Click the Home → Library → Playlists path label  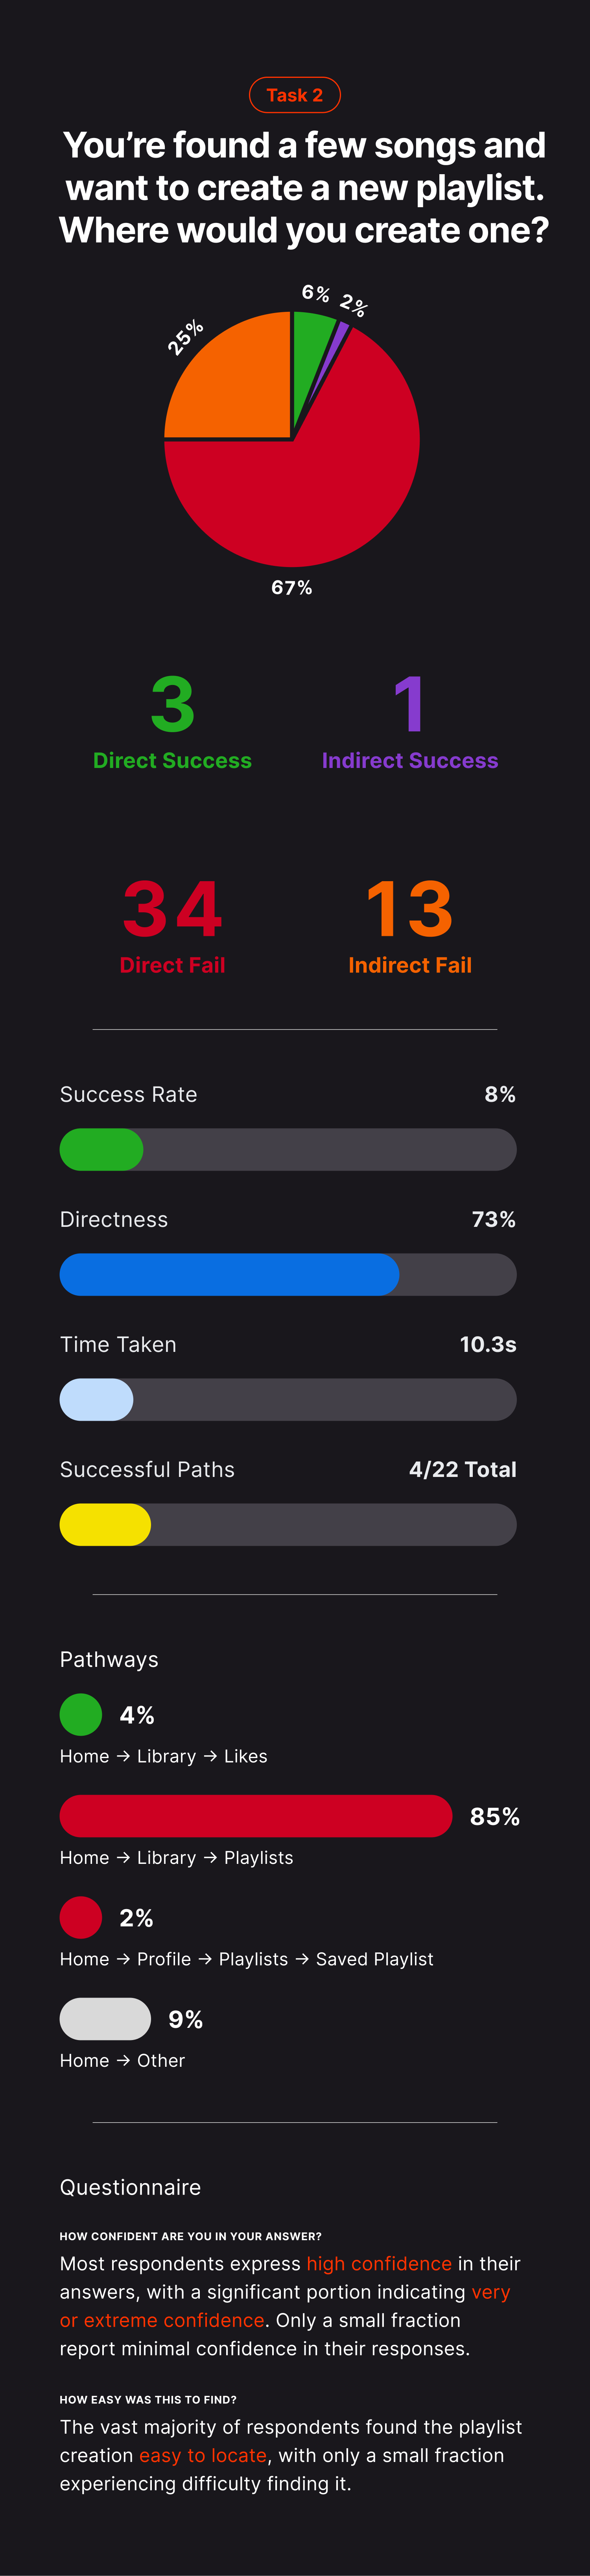pos(176,1857)
